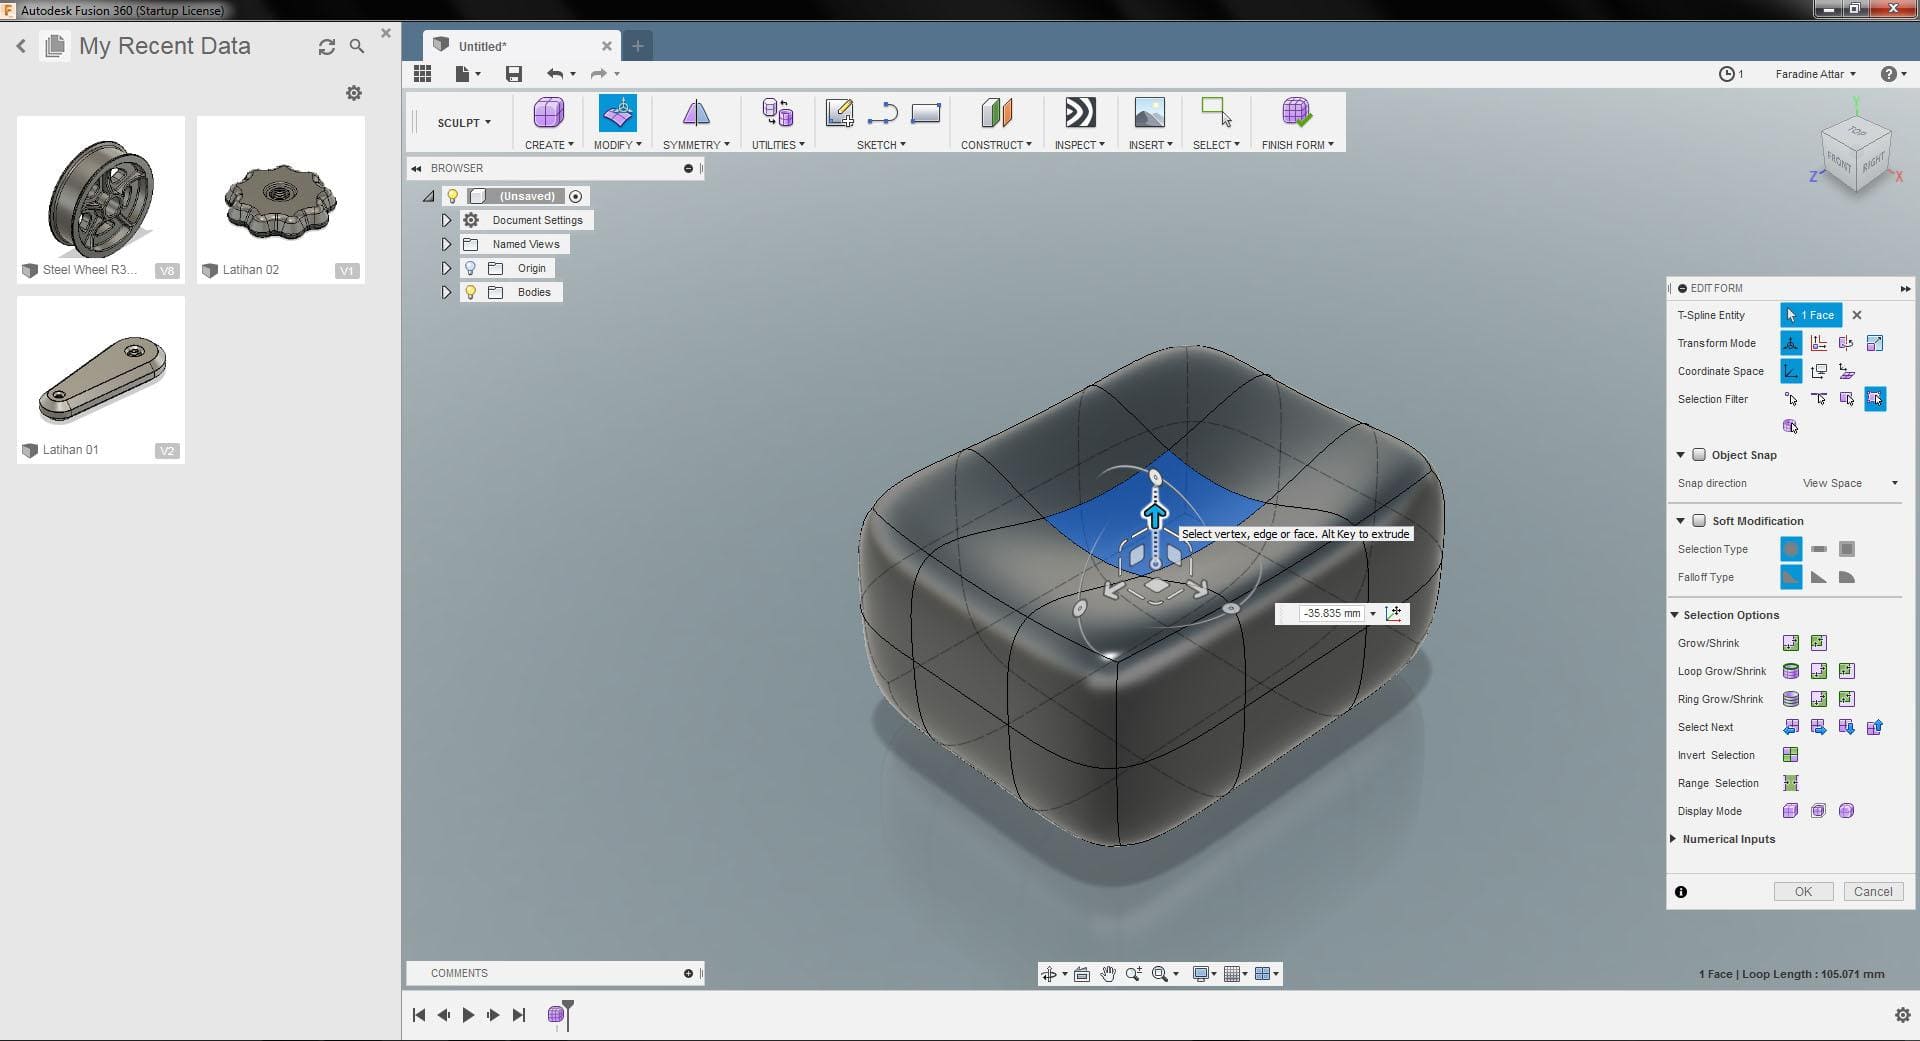
Task: Enable the Soft Modification checkbox
Action: tap(1698, 521)
